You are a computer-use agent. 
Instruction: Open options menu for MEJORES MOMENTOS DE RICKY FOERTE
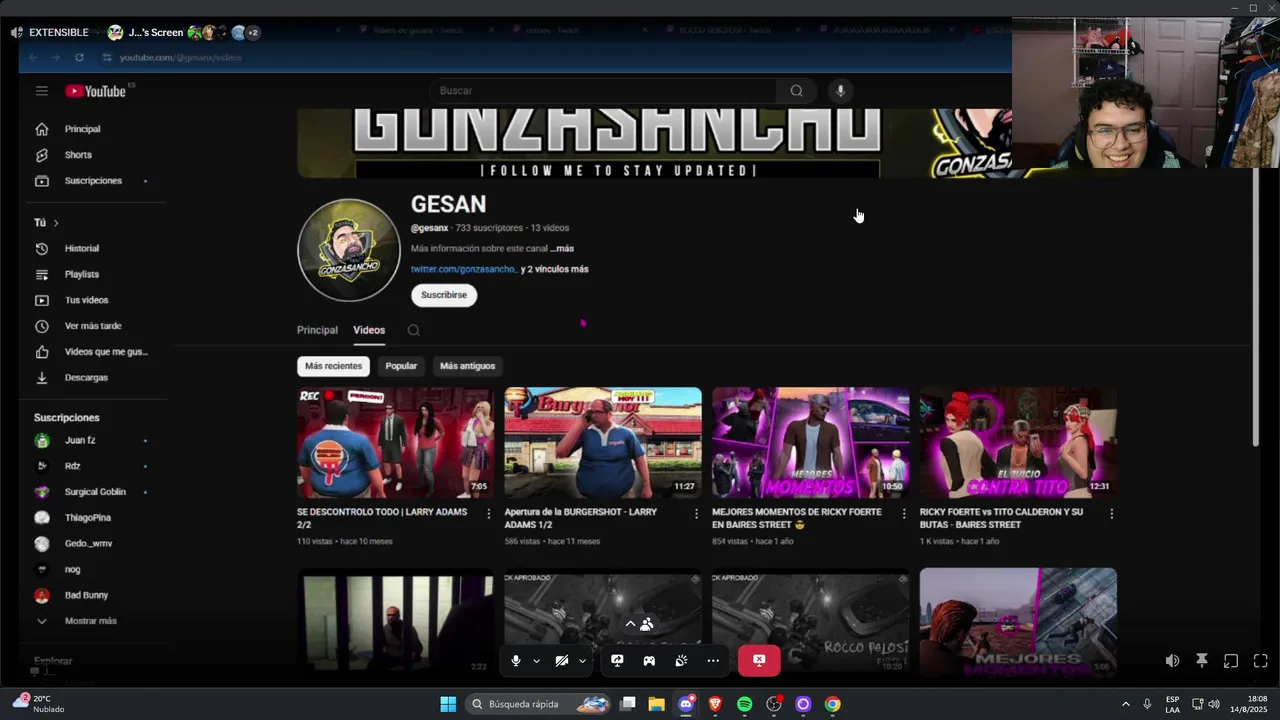[904, 514]
